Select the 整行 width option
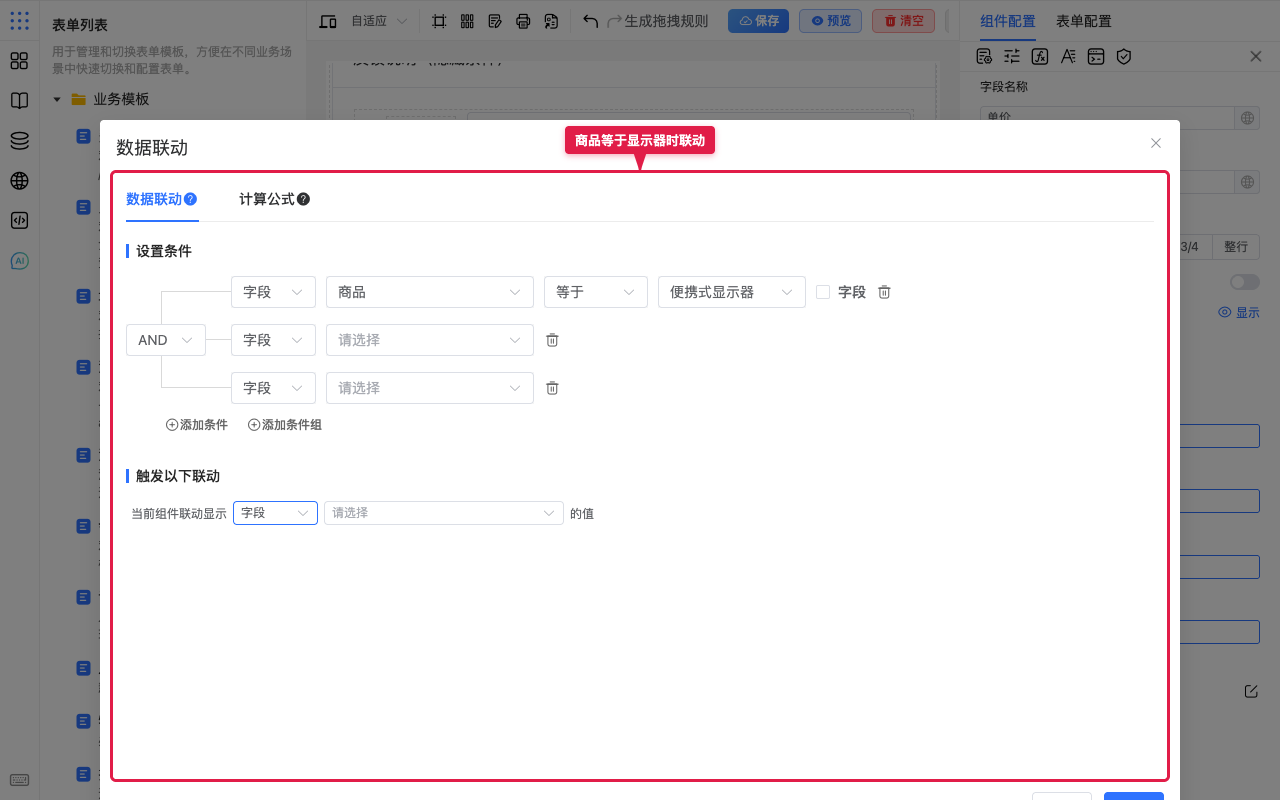Image resolution: width=1280 pixels, height=800 pixels. click(x=1236, y=247)
